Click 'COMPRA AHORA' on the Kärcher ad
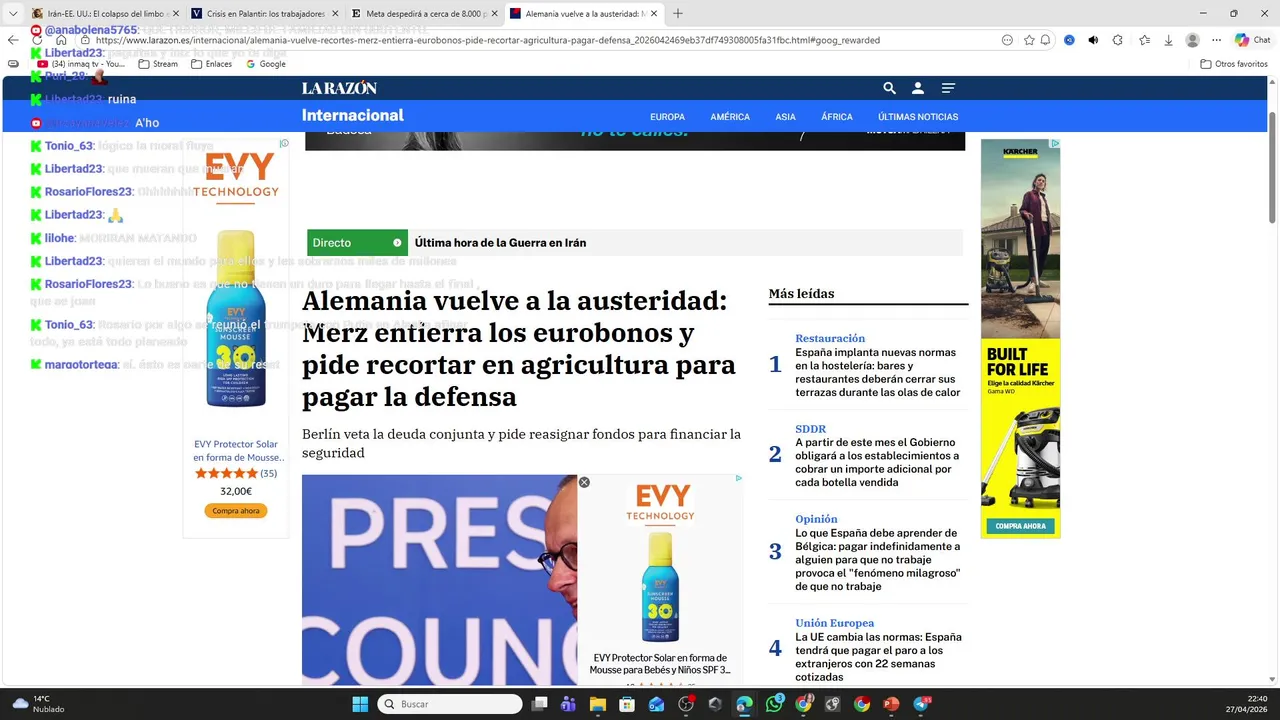The height and width of the screenshot is (720, 1280). coord(1020,526)
